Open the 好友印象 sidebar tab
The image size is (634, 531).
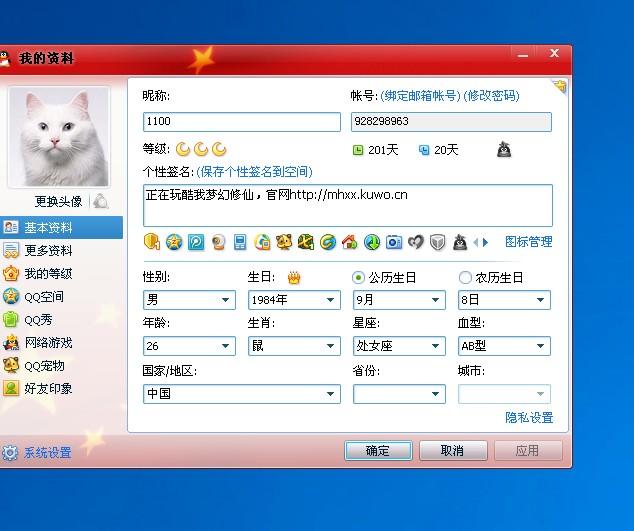tap(61, 388)
